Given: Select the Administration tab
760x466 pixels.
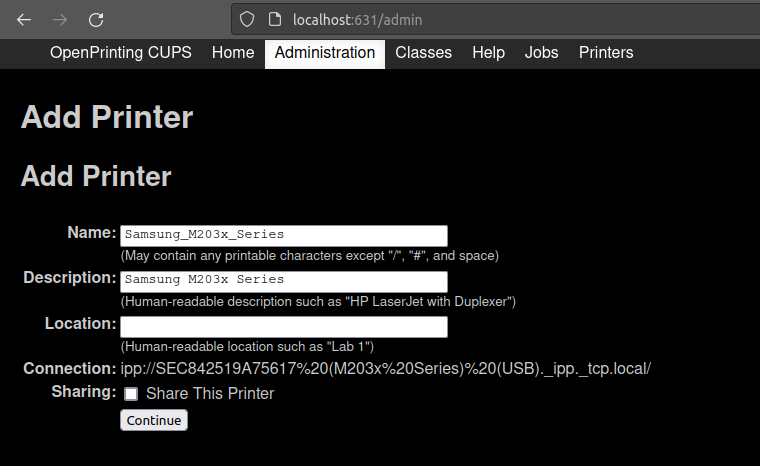Looking at the screenshot, I should (x=325, y=53).
